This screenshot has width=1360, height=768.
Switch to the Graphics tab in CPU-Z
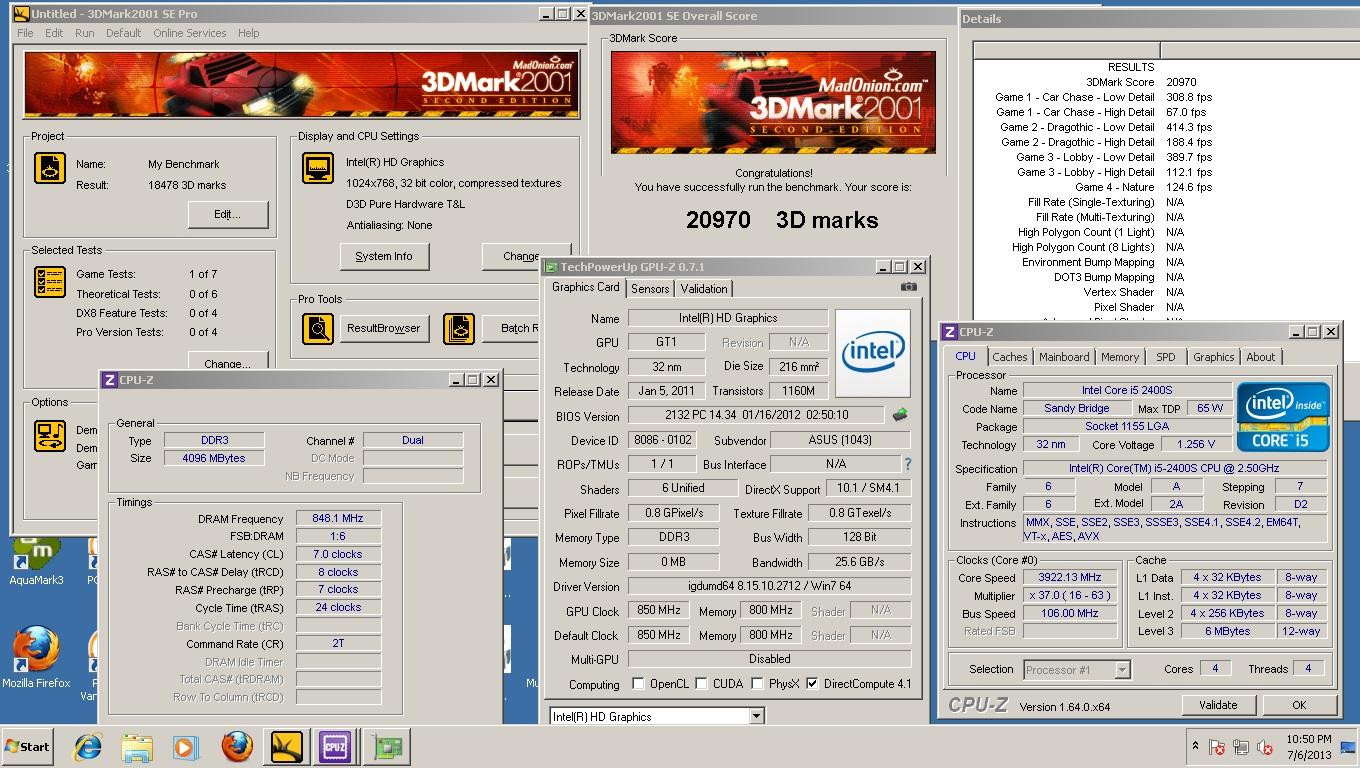1214,357
